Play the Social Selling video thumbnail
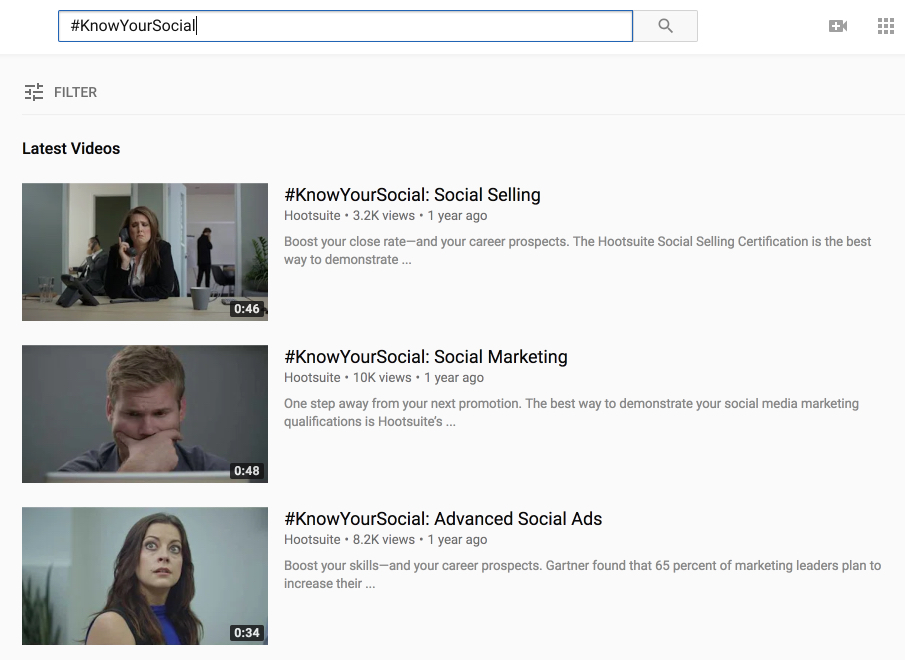This screenshot has height=660, width=905. click(x=145, y=251)
